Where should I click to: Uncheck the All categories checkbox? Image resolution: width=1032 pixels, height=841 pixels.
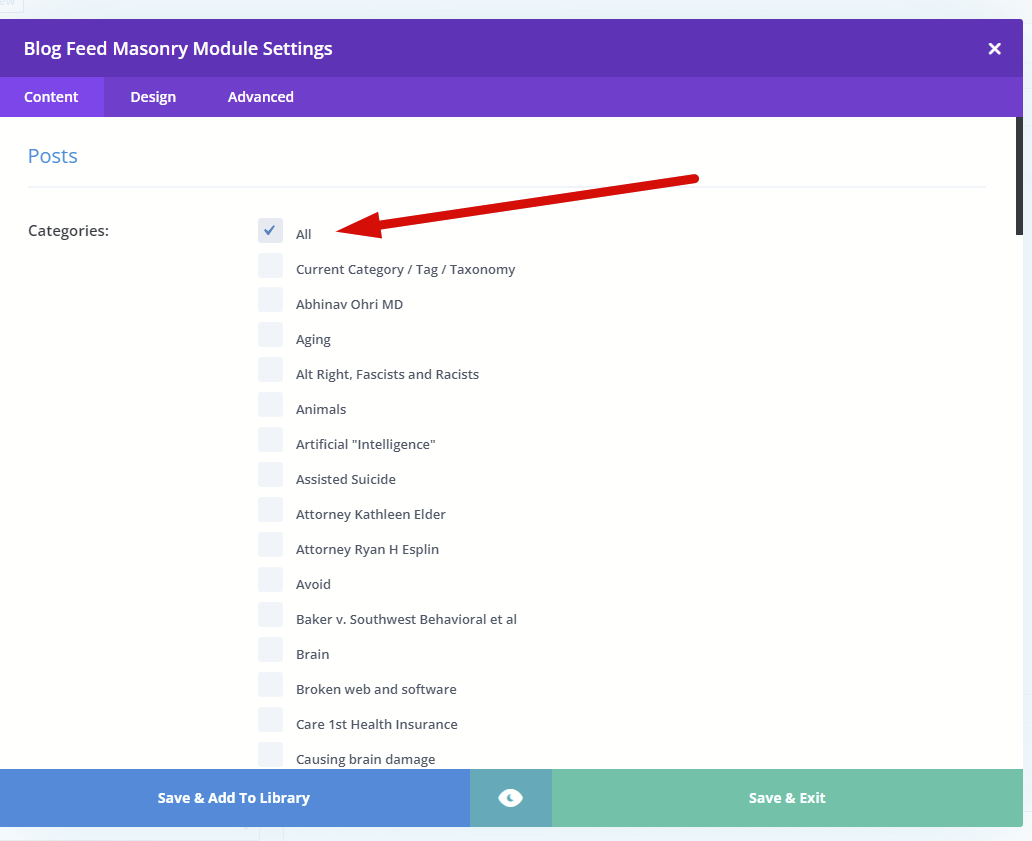[x=270, y=230]
